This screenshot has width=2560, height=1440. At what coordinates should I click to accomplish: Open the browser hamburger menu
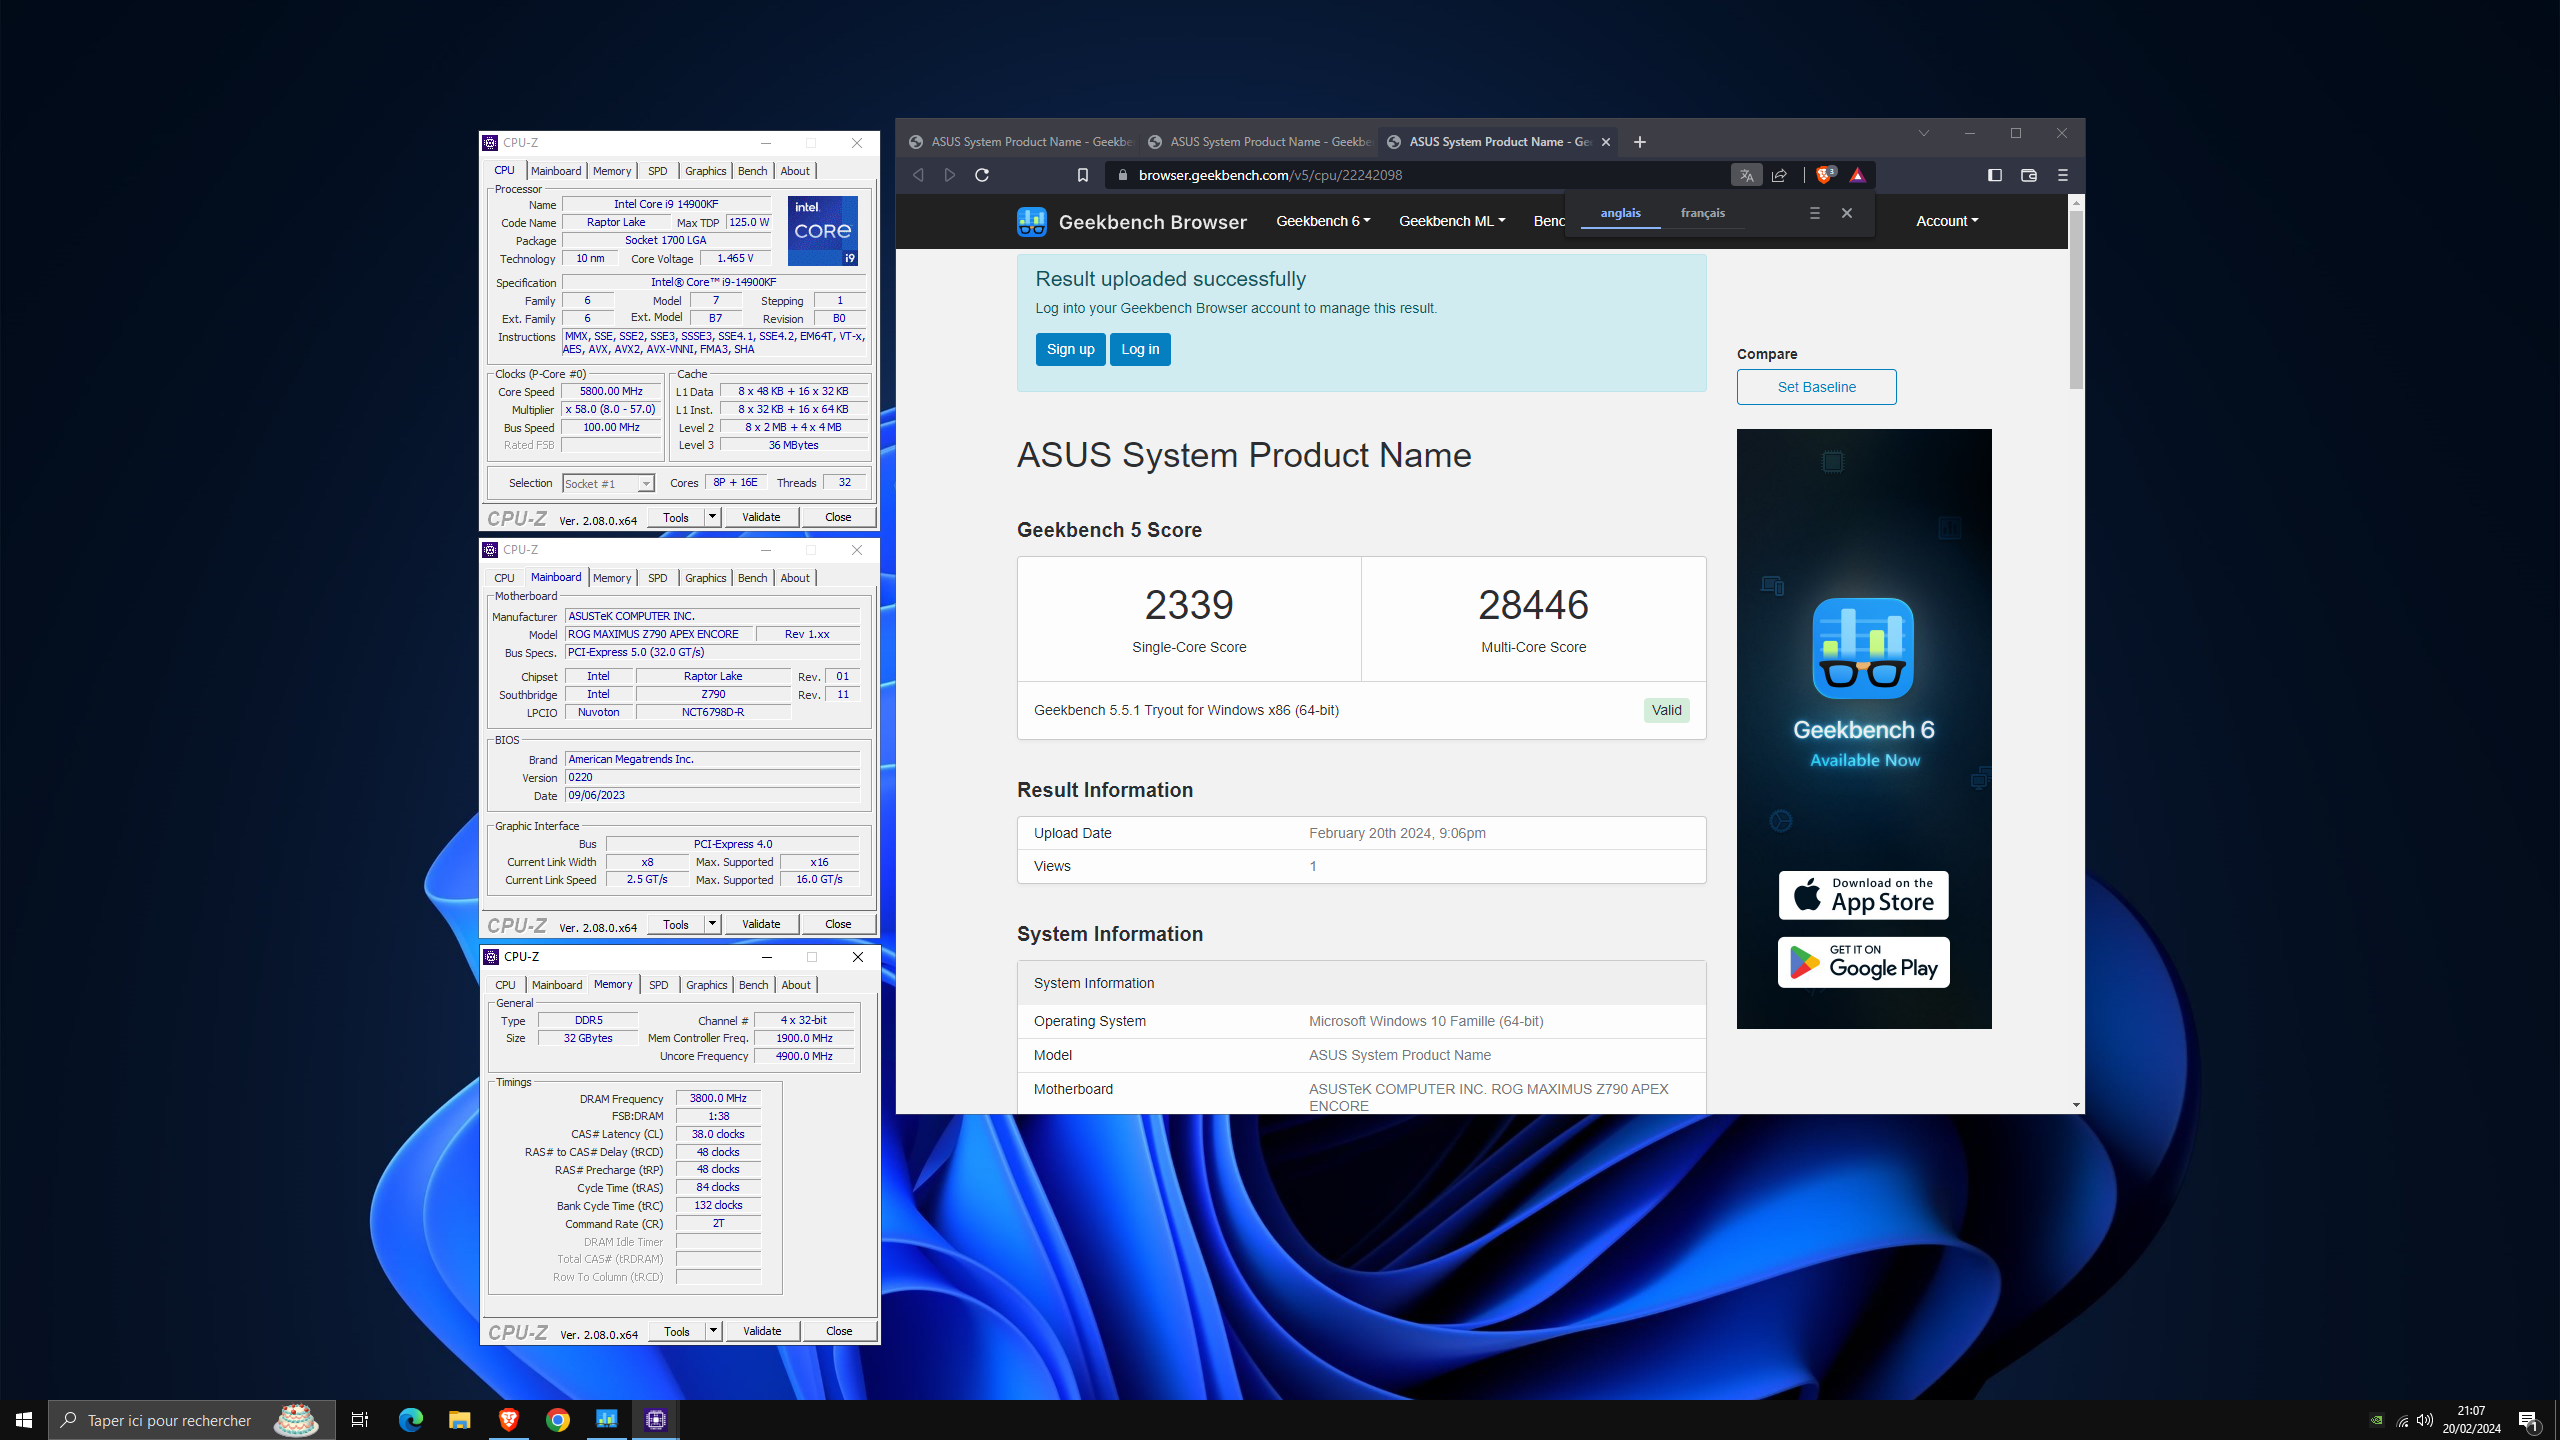click(x=2063, y=175)
